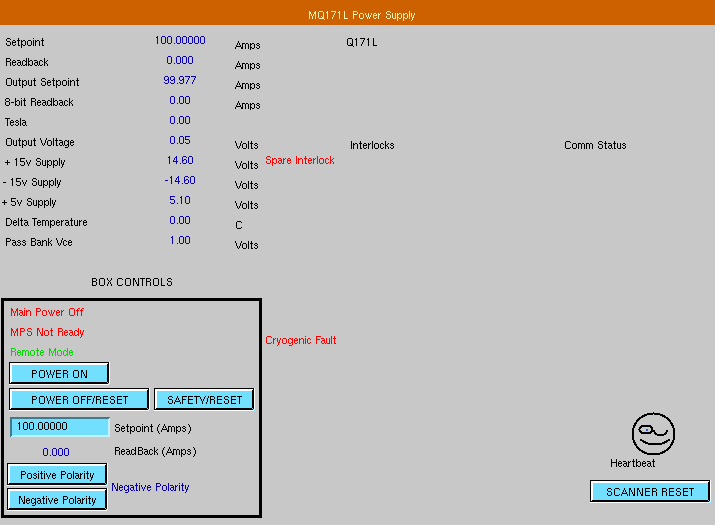Click the +5v Supply value 5.10
Viewport: 715px width, 525px height.
pos(180,200)
